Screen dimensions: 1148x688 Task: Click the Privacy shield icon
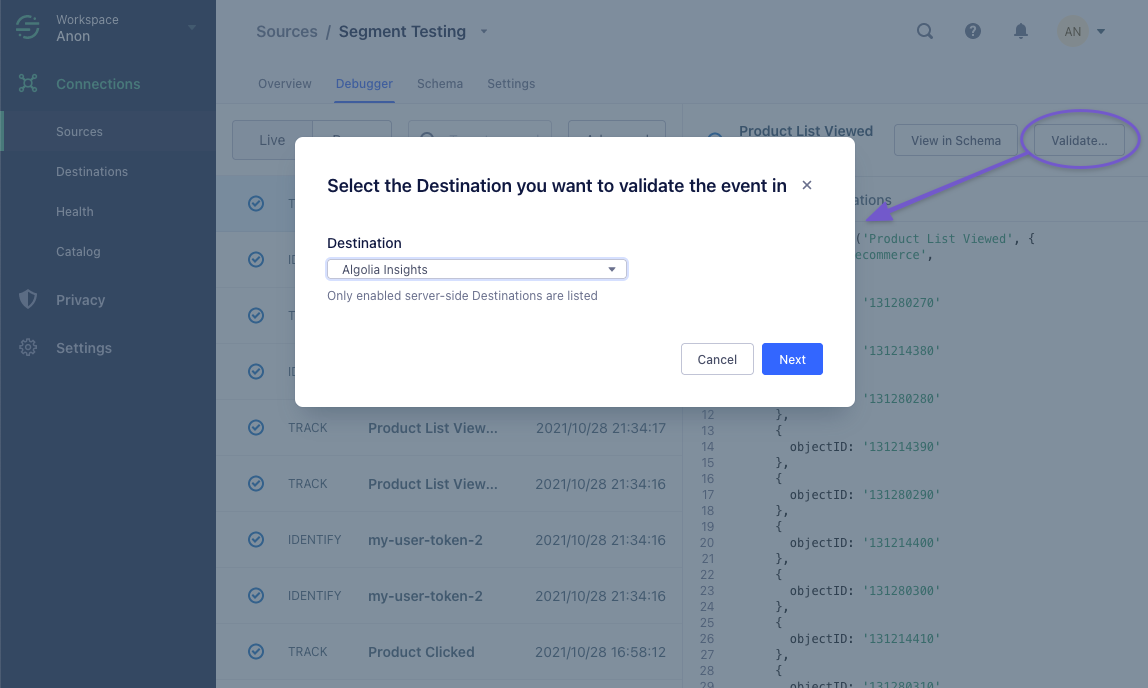pyautogui.click(x=27, y=299)
